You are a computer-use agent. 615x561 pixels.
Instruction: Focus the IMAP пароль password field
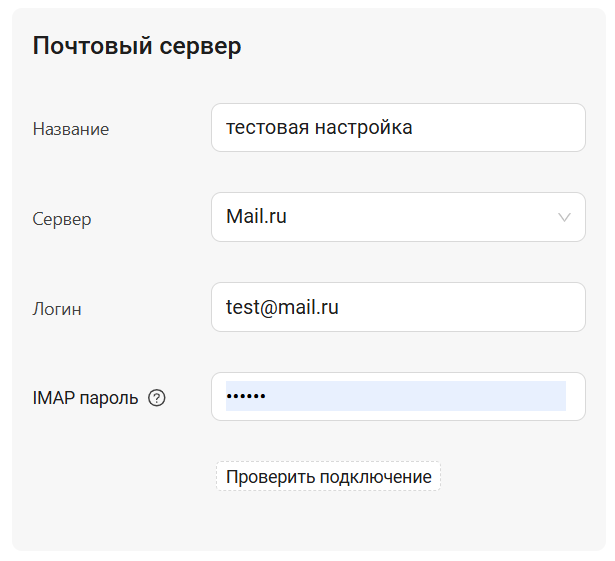pos(398,397)
